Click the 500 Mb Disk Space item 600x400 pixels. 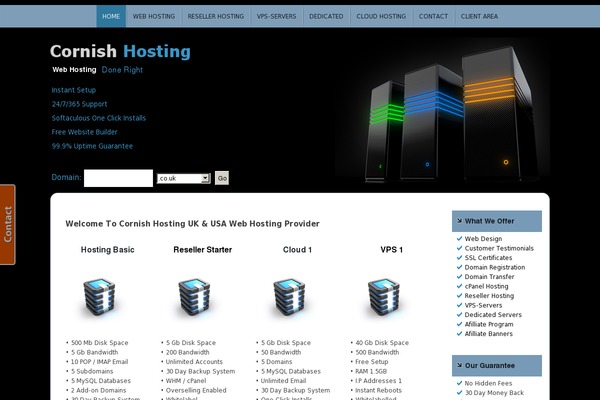click(x=99, y=343)
